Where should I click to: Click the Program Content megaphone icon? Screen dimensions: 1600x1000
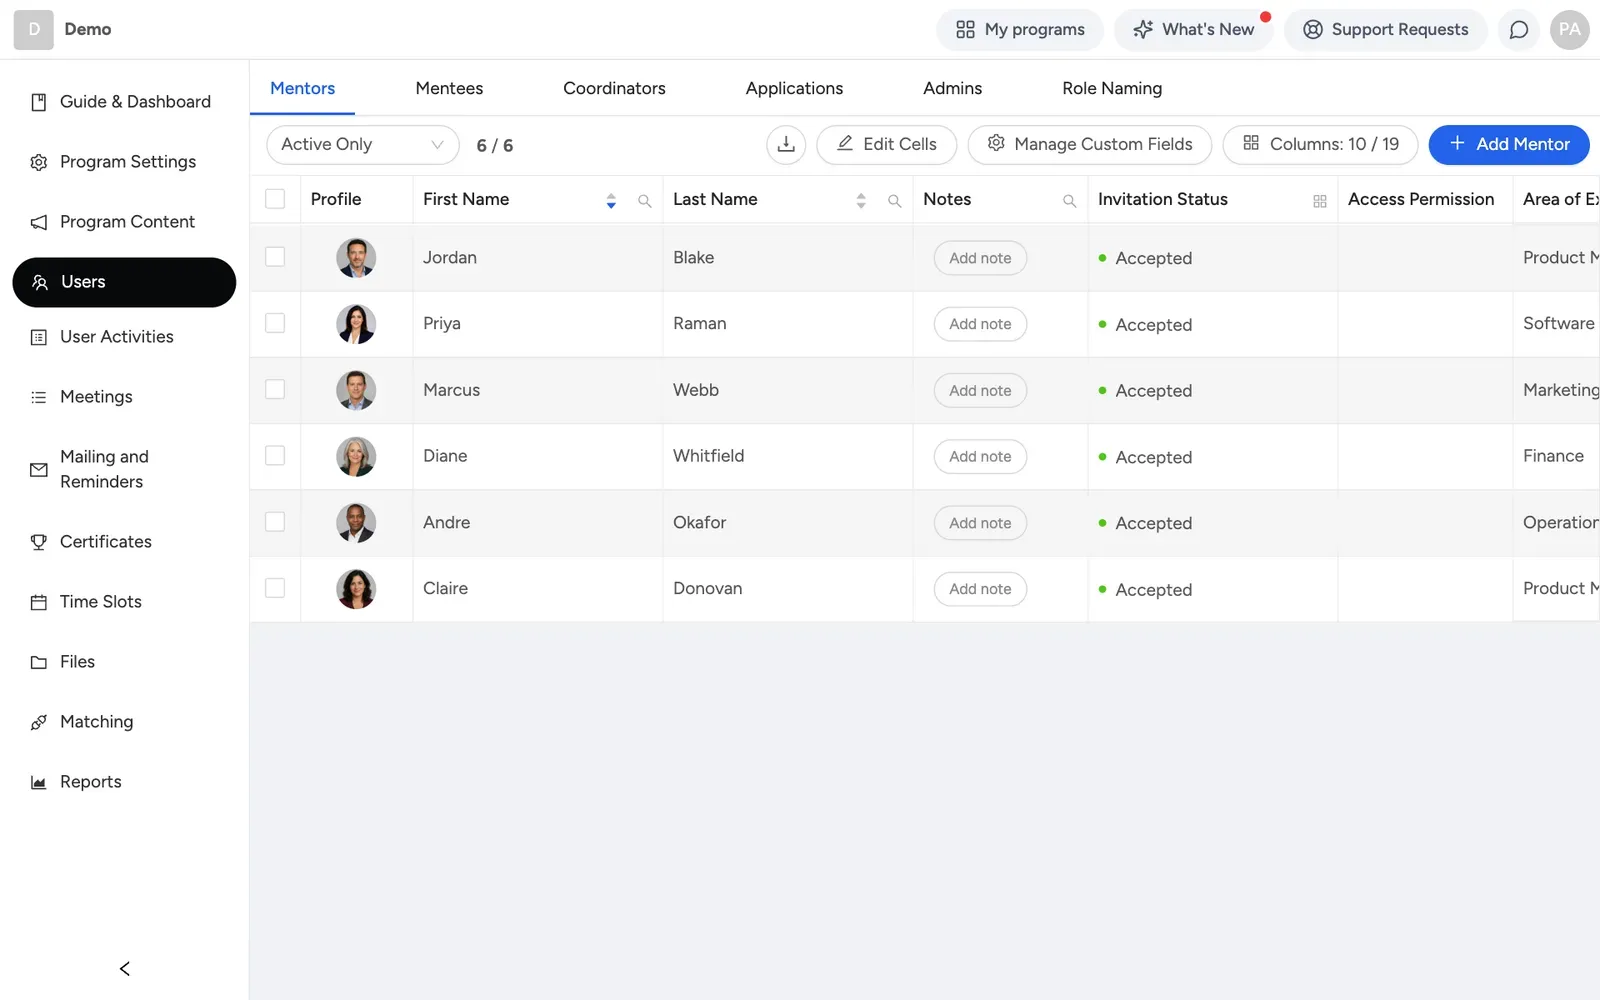[39, 222]
